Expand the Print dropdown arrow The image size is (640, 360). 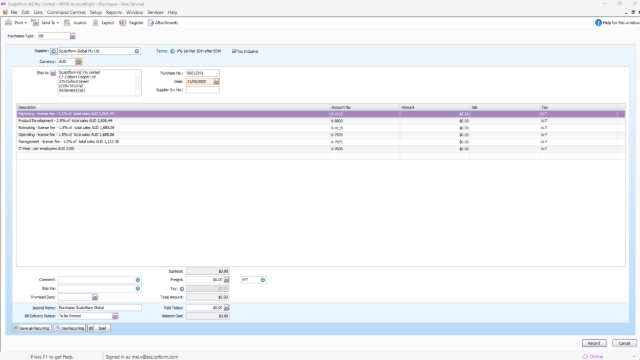(26, 23)
